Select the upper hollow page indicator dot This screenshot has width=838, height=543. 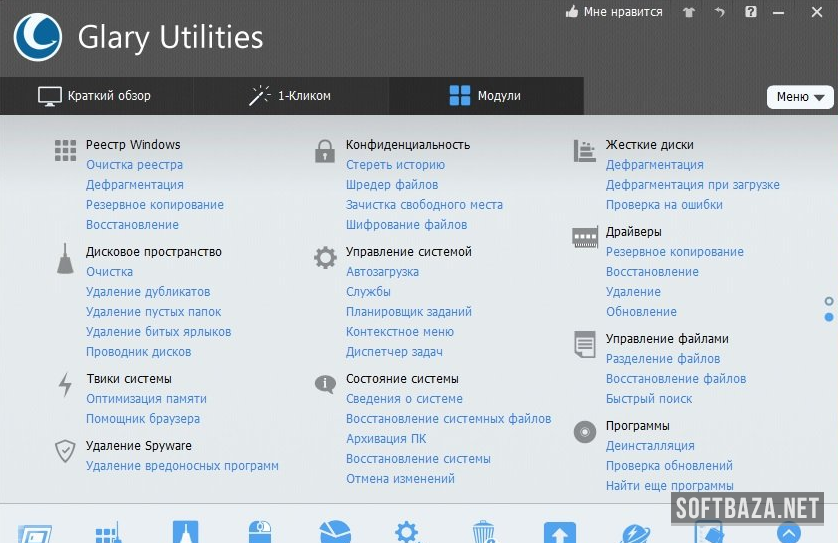click(x=829, y=301)
